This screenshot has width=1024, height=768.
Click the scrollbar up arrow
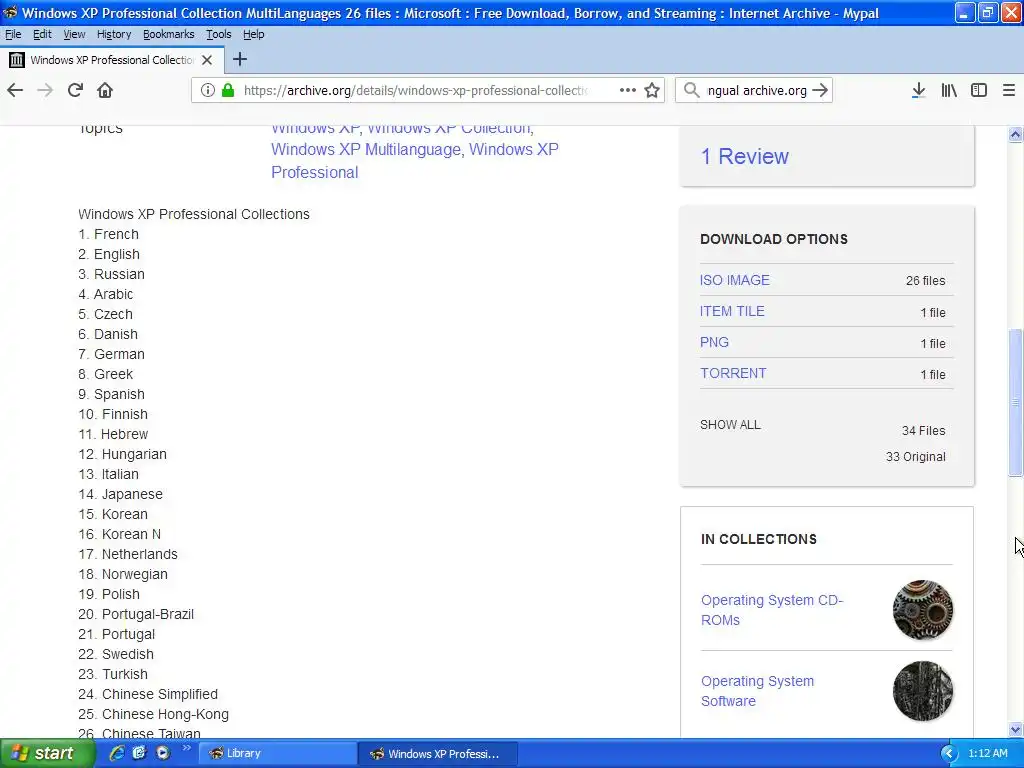pos(1016,135)
